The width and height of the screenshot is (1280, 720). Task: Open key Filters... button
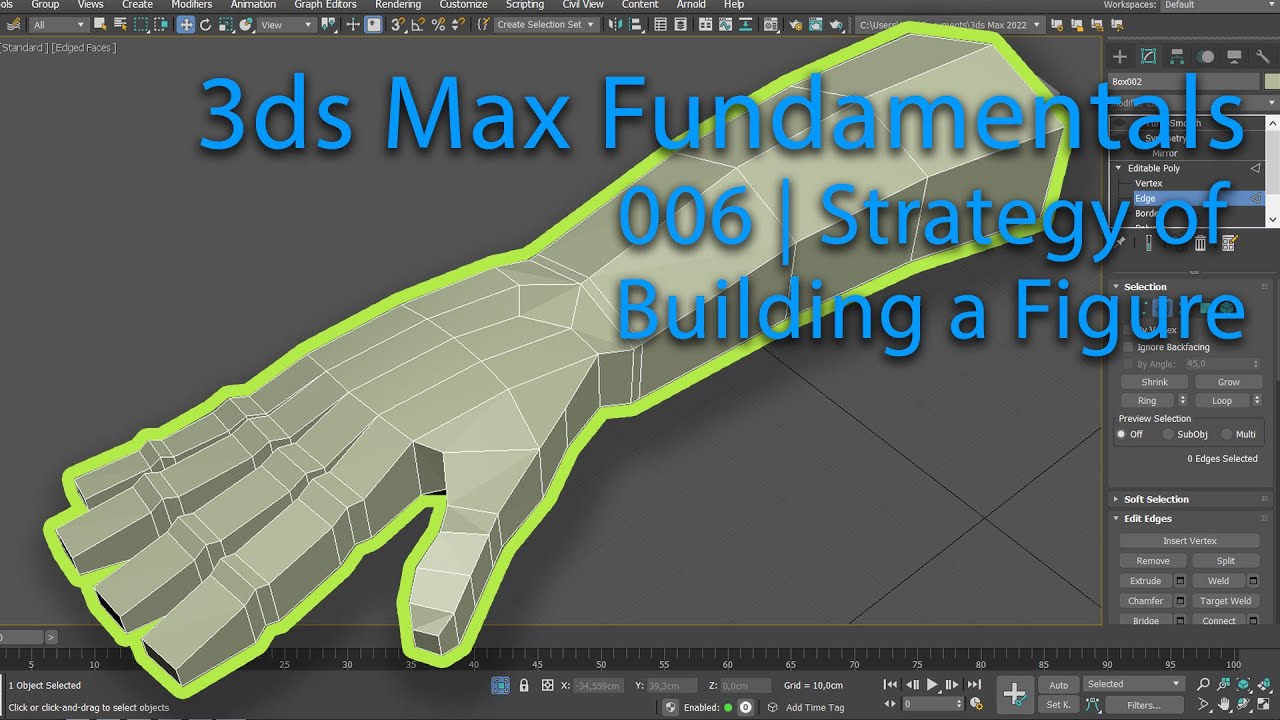point(1144,705)
